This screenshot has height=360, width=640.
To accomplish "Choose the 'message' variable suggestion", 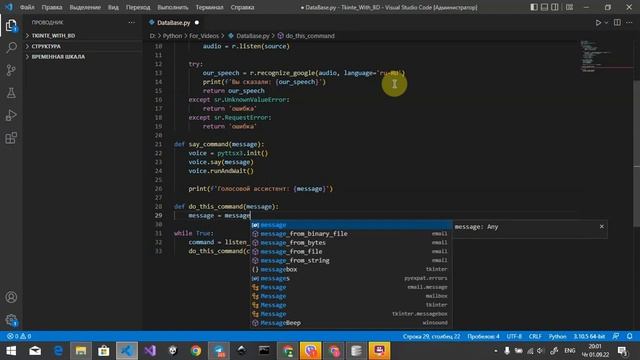I will pos(351,225).
